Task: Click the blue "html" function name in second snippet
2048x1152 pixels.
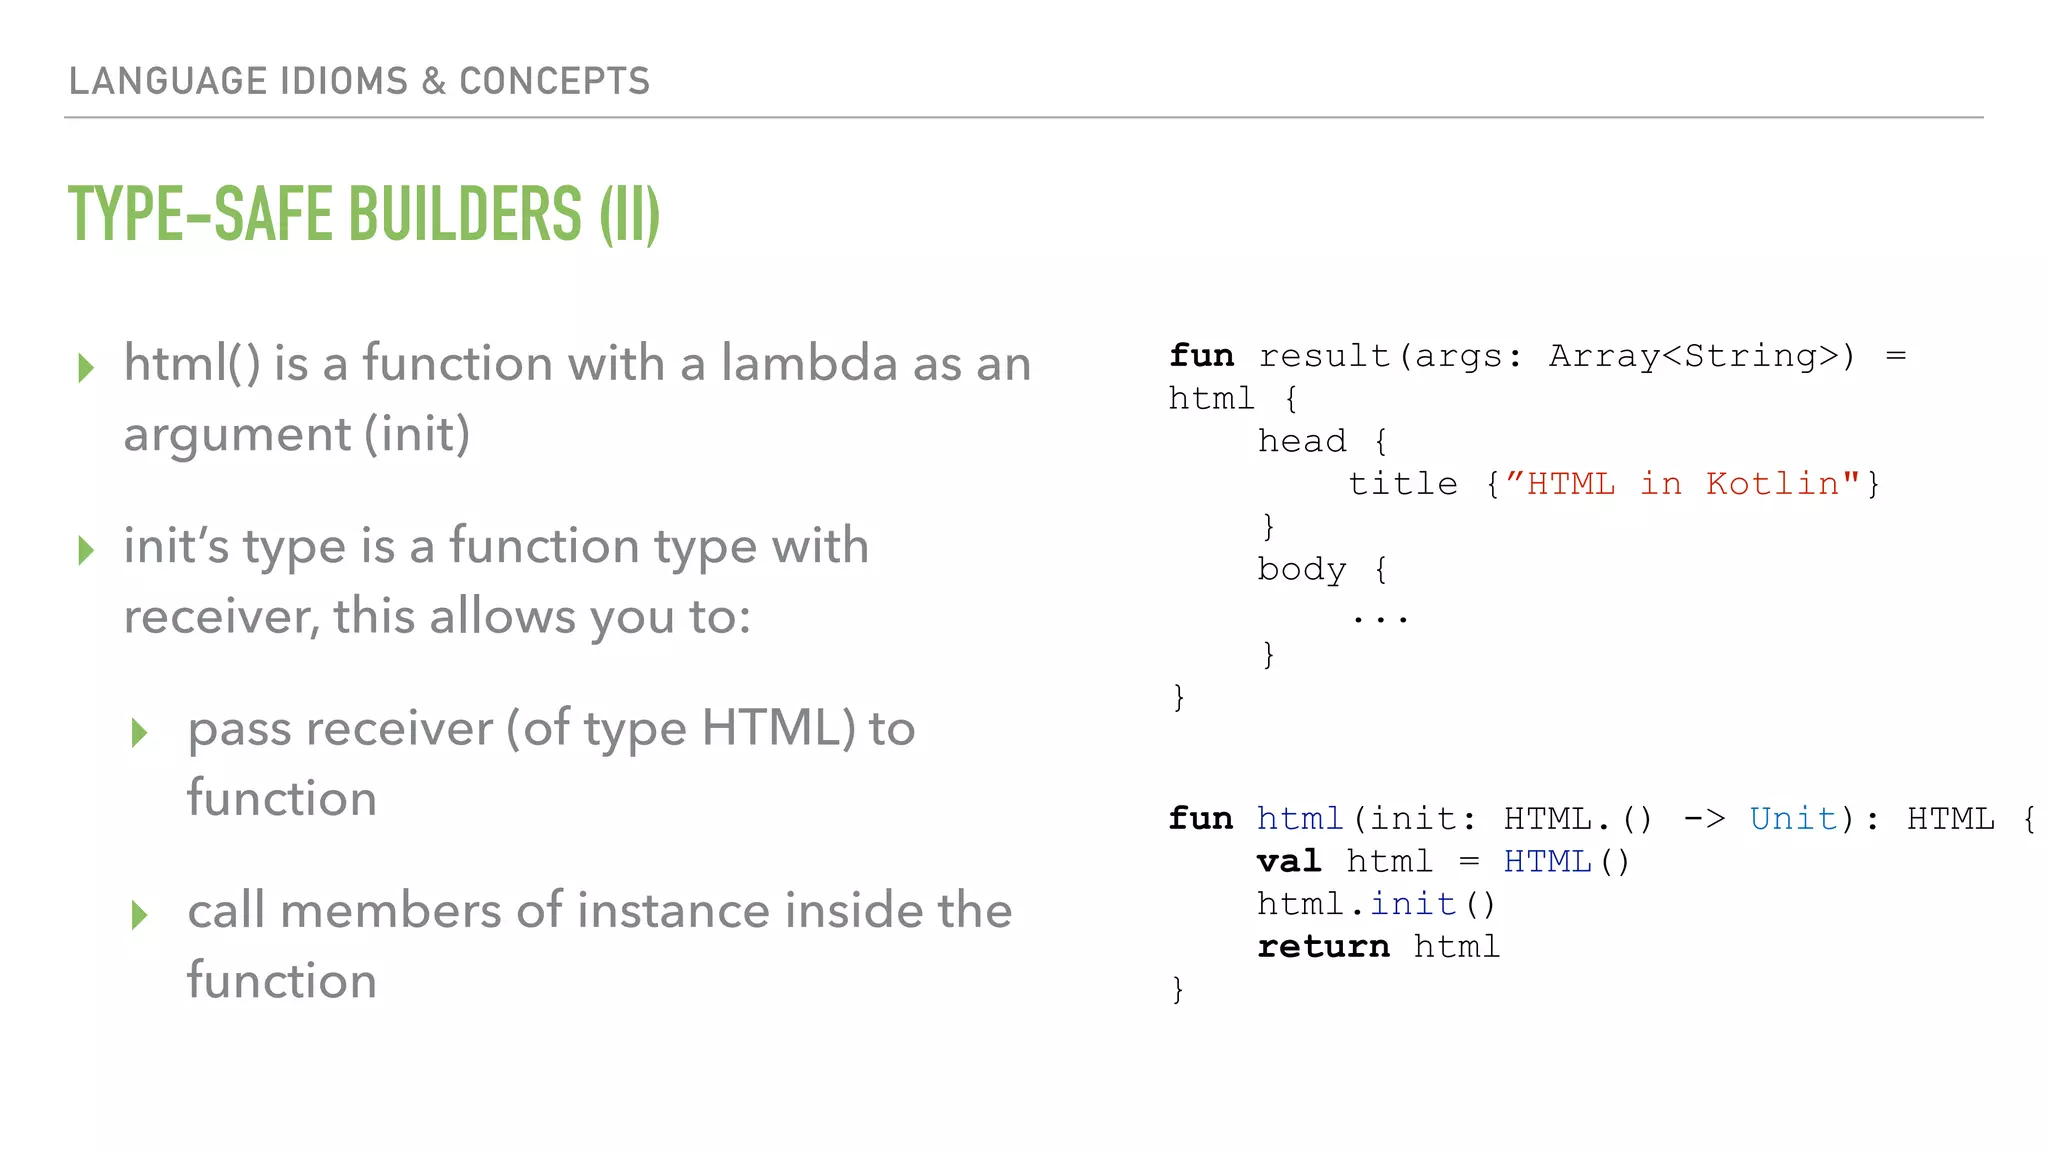Action: 1299,819
